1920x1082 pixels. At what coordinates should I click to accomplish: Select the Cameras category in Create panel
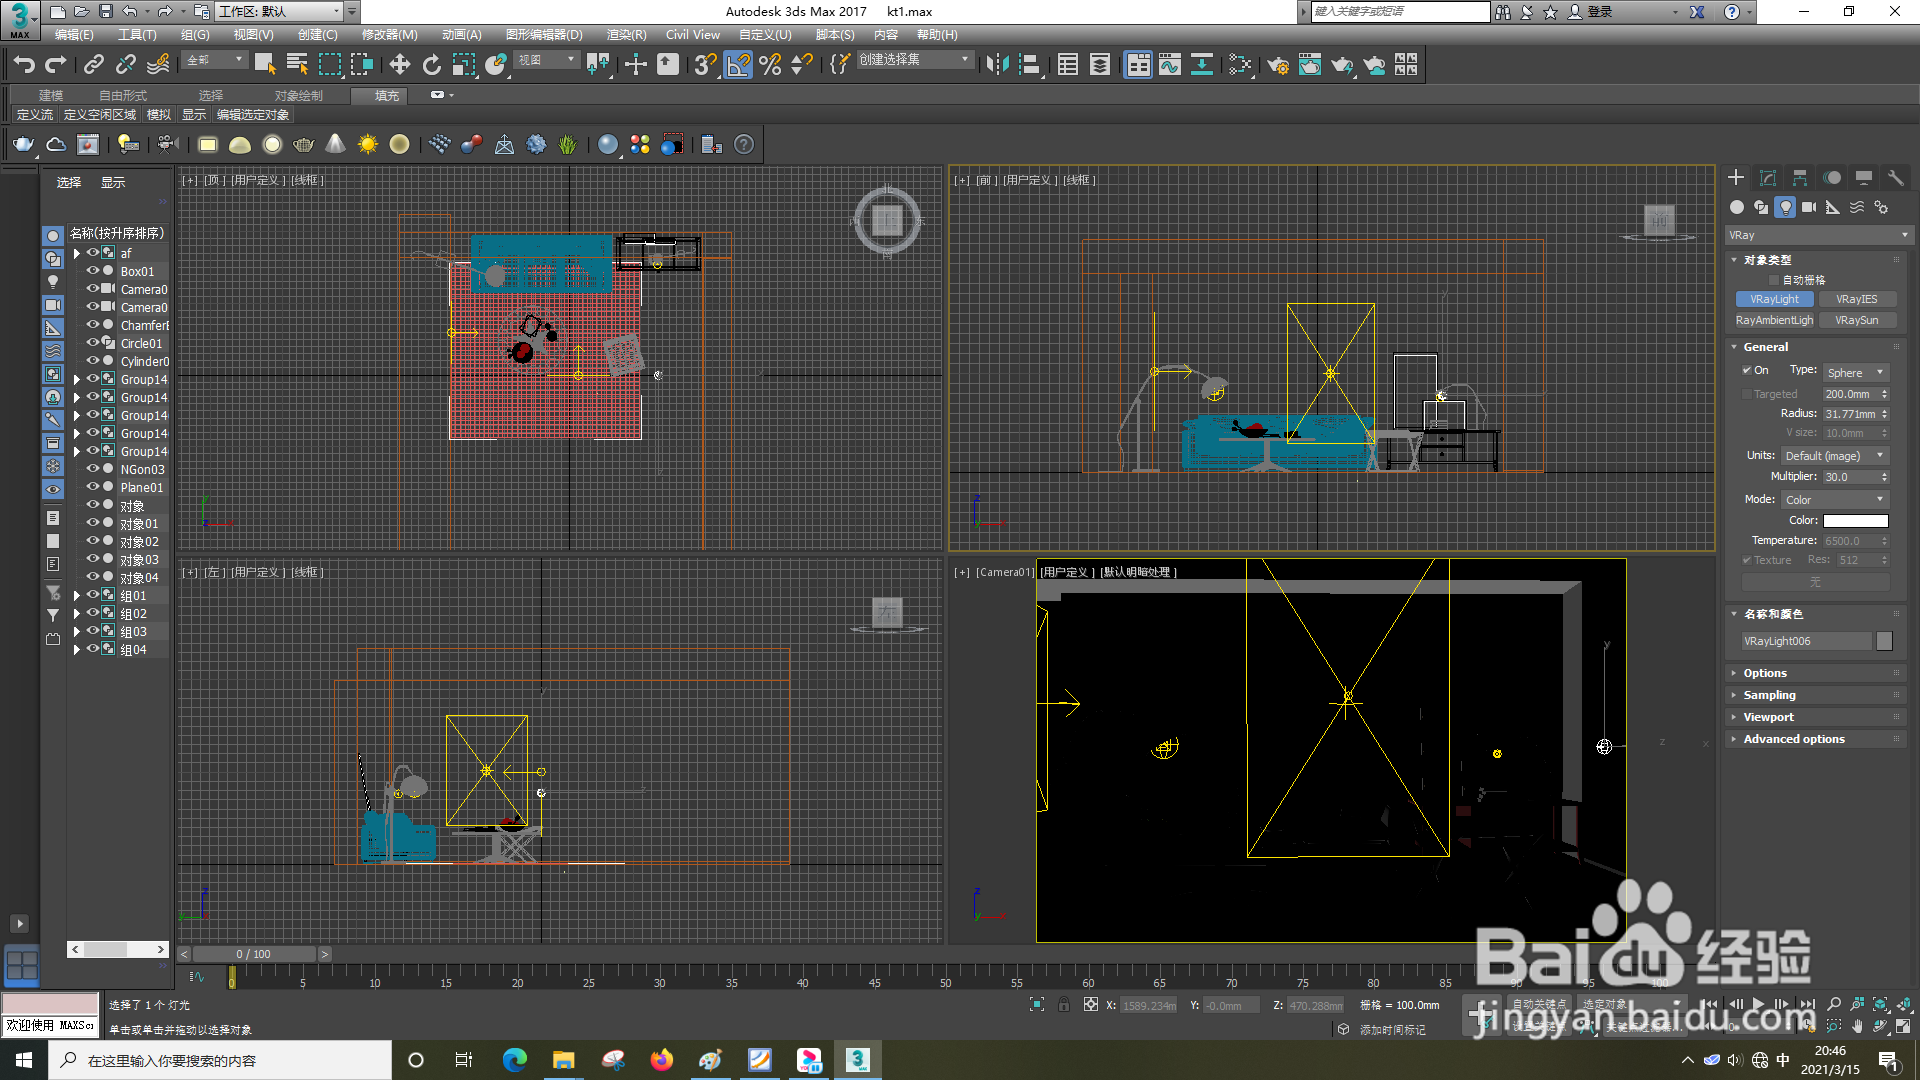pos(1809,207)
